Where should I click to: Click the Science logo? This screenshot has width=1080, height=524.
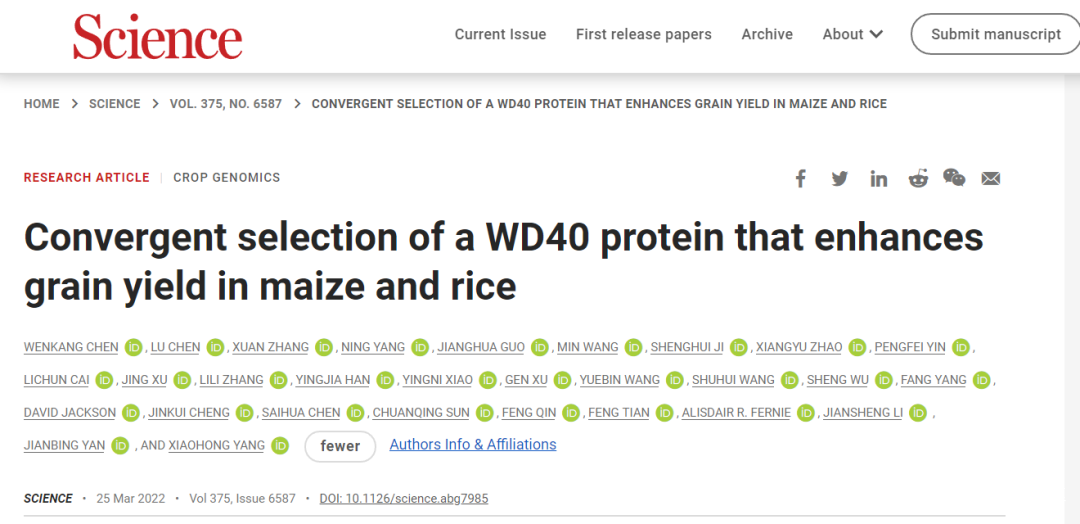(x=157, y=36)
